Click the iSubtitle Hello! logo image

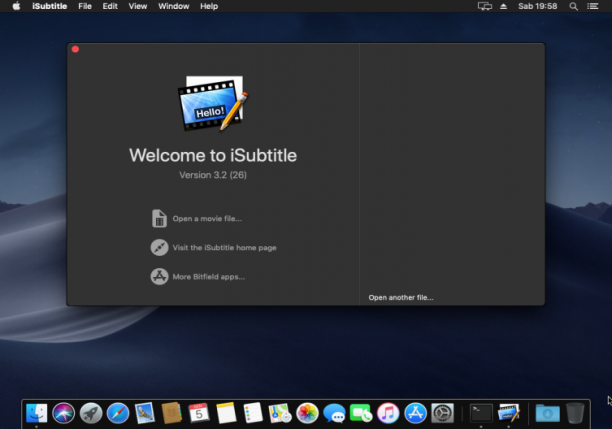213,103
